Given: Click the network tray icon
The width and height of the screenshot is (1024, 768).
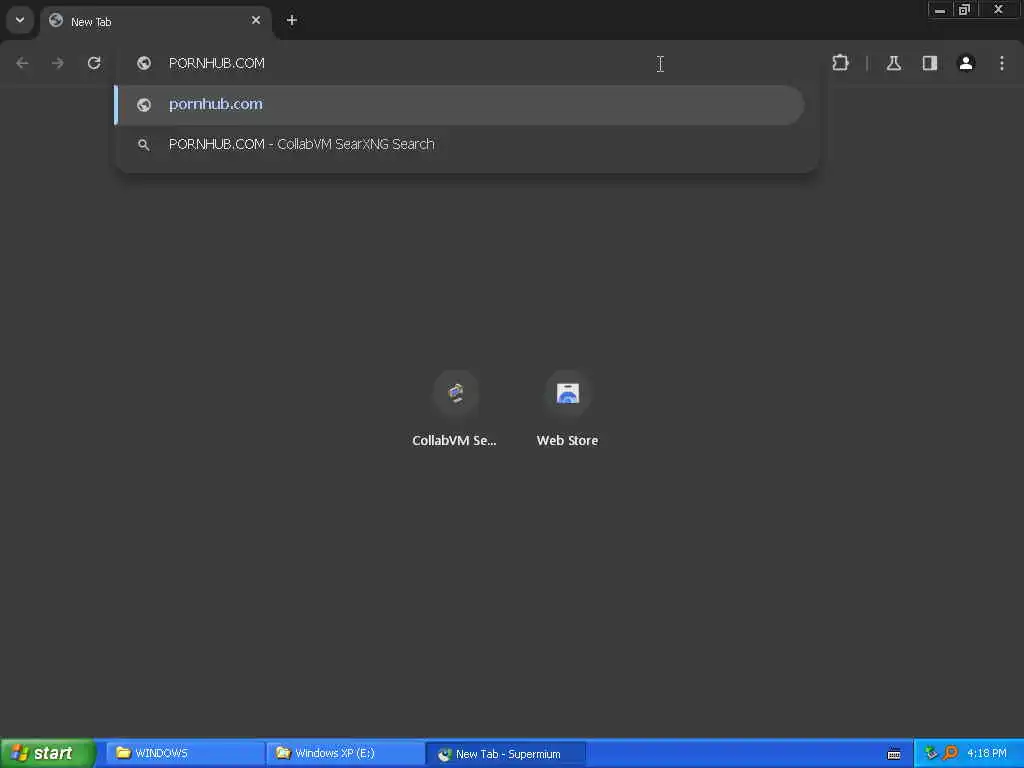Looking at the screenshot, I should 931,754.
